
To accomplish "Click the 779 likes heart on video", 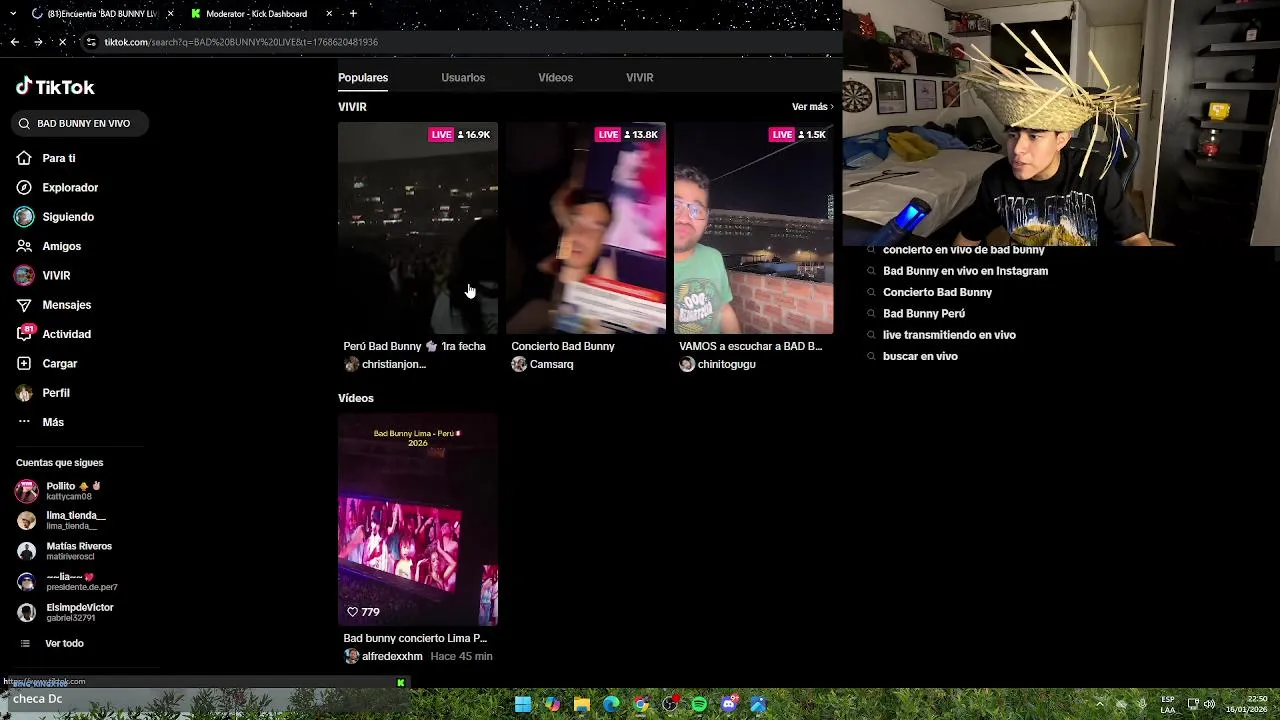I will pyautogui.click(x=352, y=612).
